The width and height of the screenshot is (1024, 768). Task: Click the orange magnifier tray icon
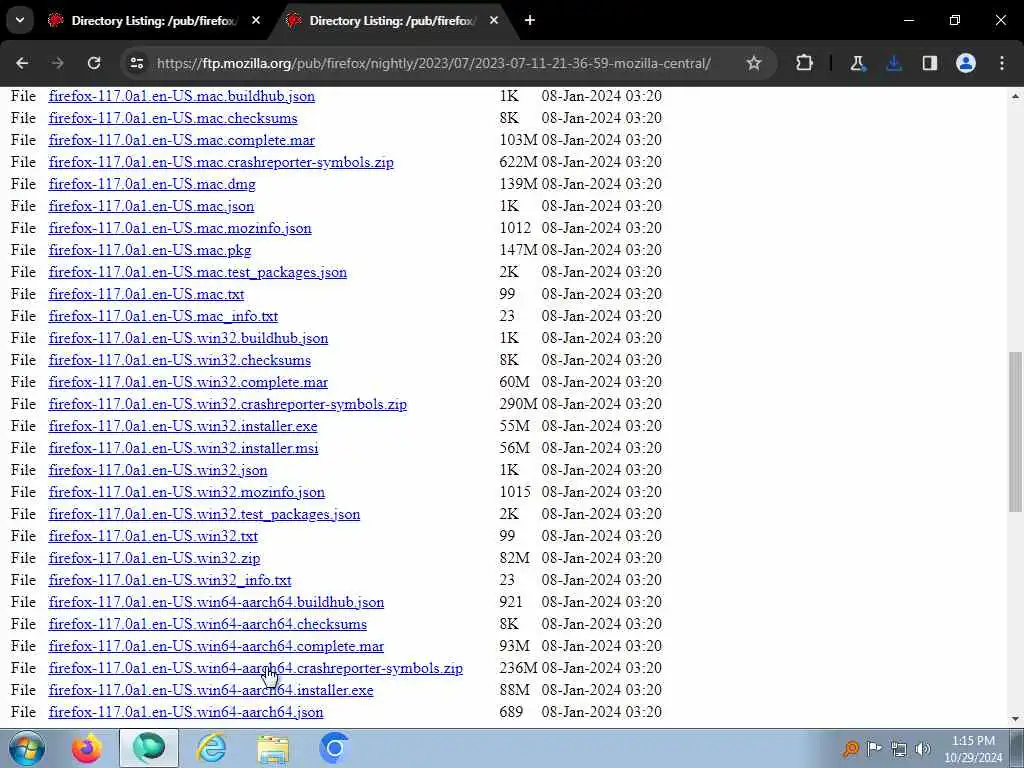point(850,748)
